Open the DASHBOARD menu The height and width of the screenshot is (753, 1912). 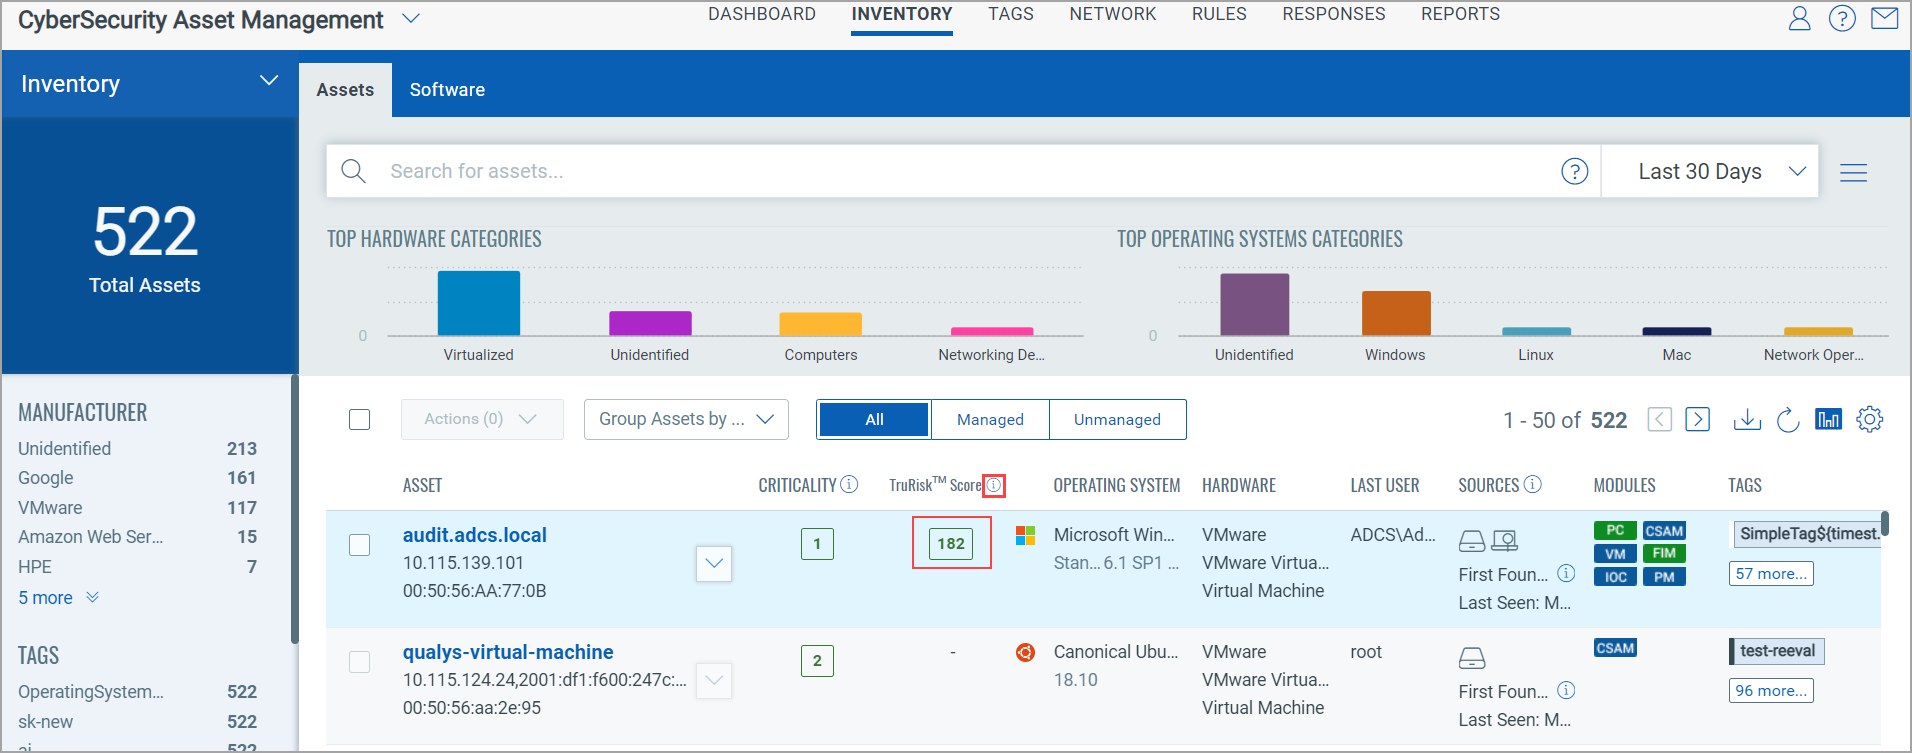point(762,14)
